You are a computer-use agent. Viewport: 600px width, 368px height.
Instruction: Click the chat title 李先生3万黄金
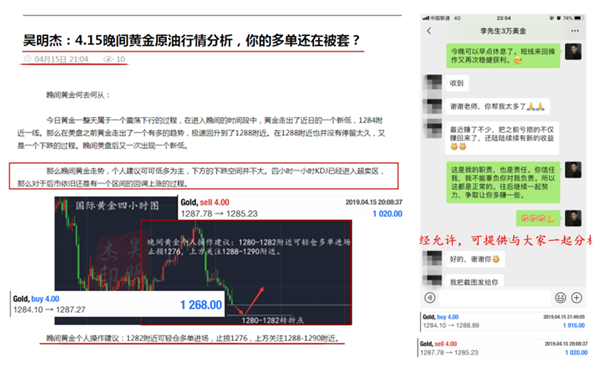(x=503, y=31)
